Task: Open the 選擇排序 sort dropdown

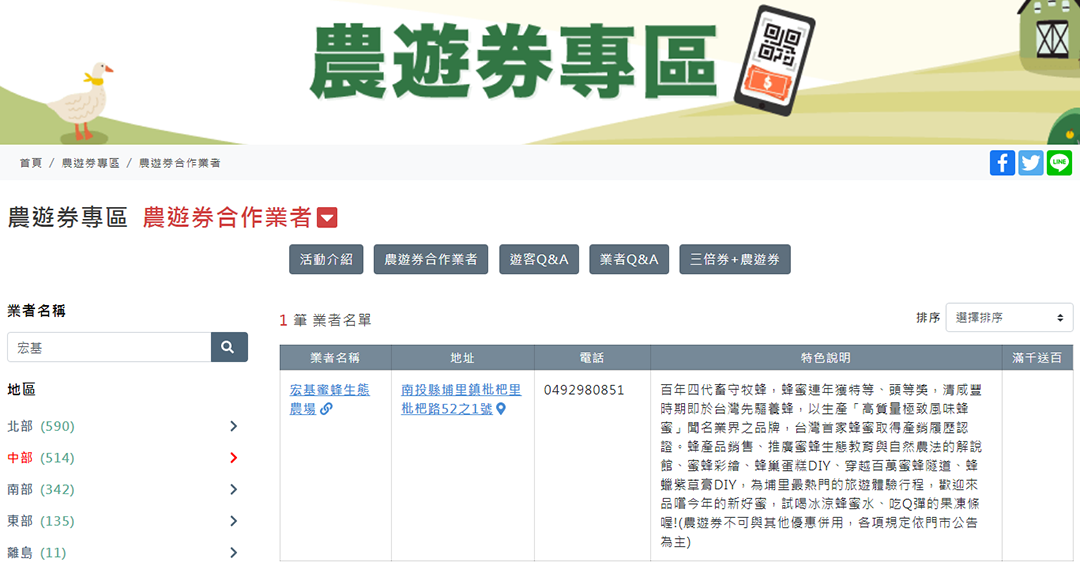Action: click(1008, 318)
